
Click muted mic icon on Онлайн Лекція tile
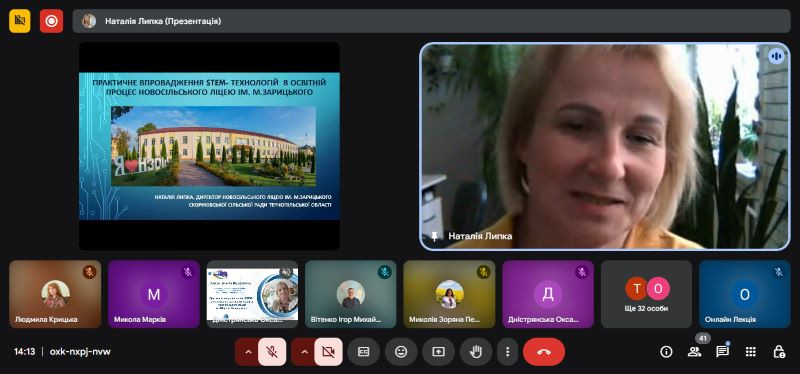tap(779, 272)
